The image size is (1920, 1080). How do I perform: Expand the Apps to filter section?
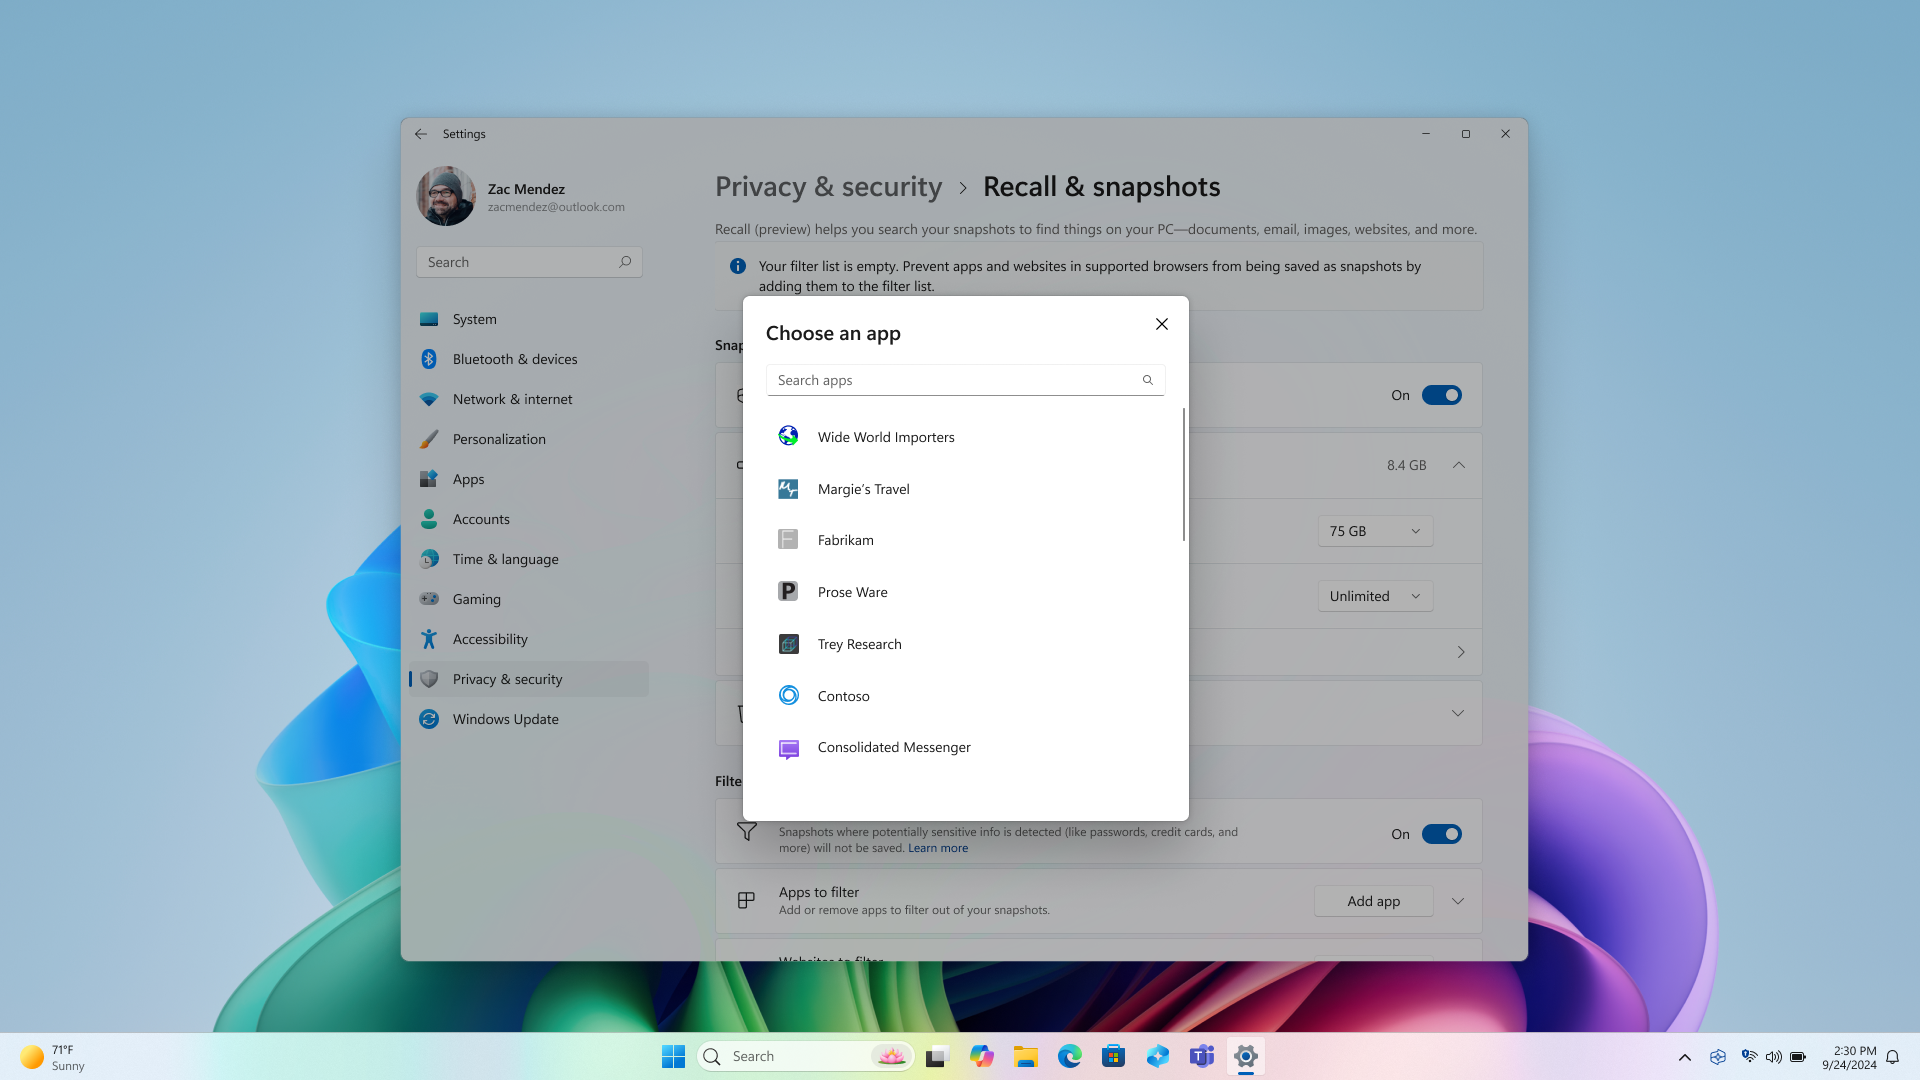click(1458, 901)
